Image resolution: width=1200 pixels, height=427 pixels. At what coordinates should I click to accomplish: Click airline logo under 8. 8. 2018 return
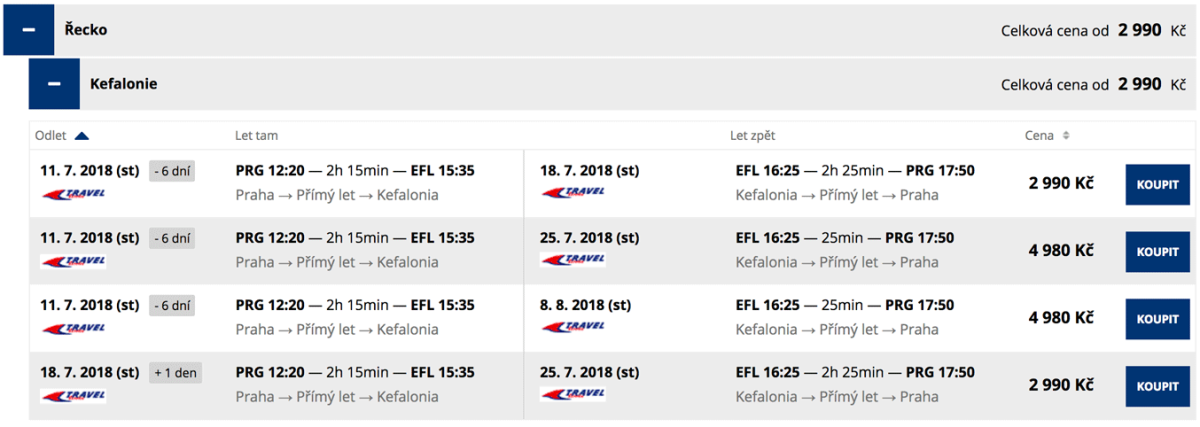573,328
